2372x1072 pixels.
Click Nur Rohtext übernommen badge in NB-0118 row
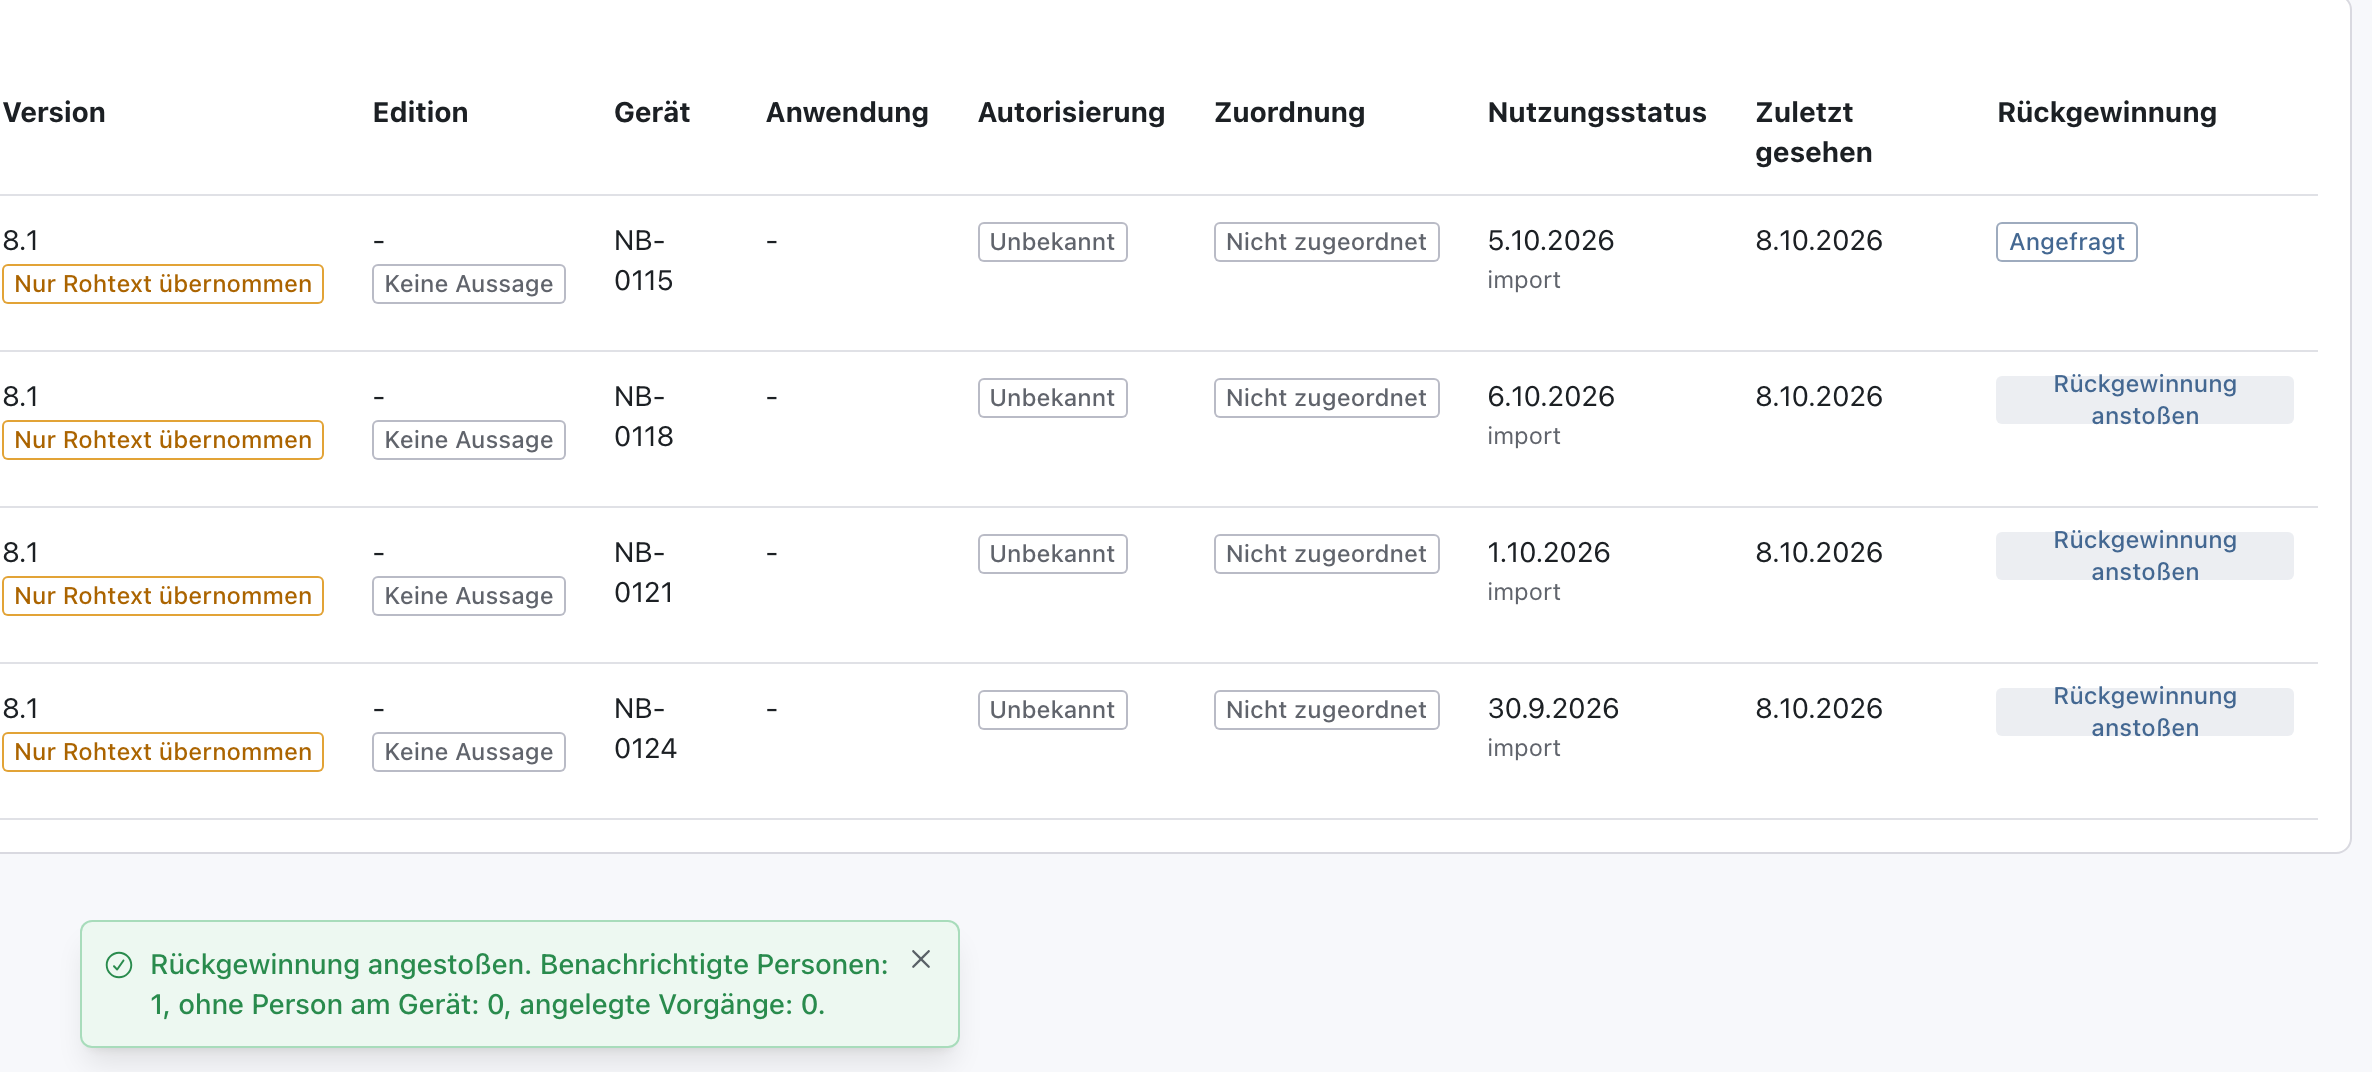(x=163, y=440)
